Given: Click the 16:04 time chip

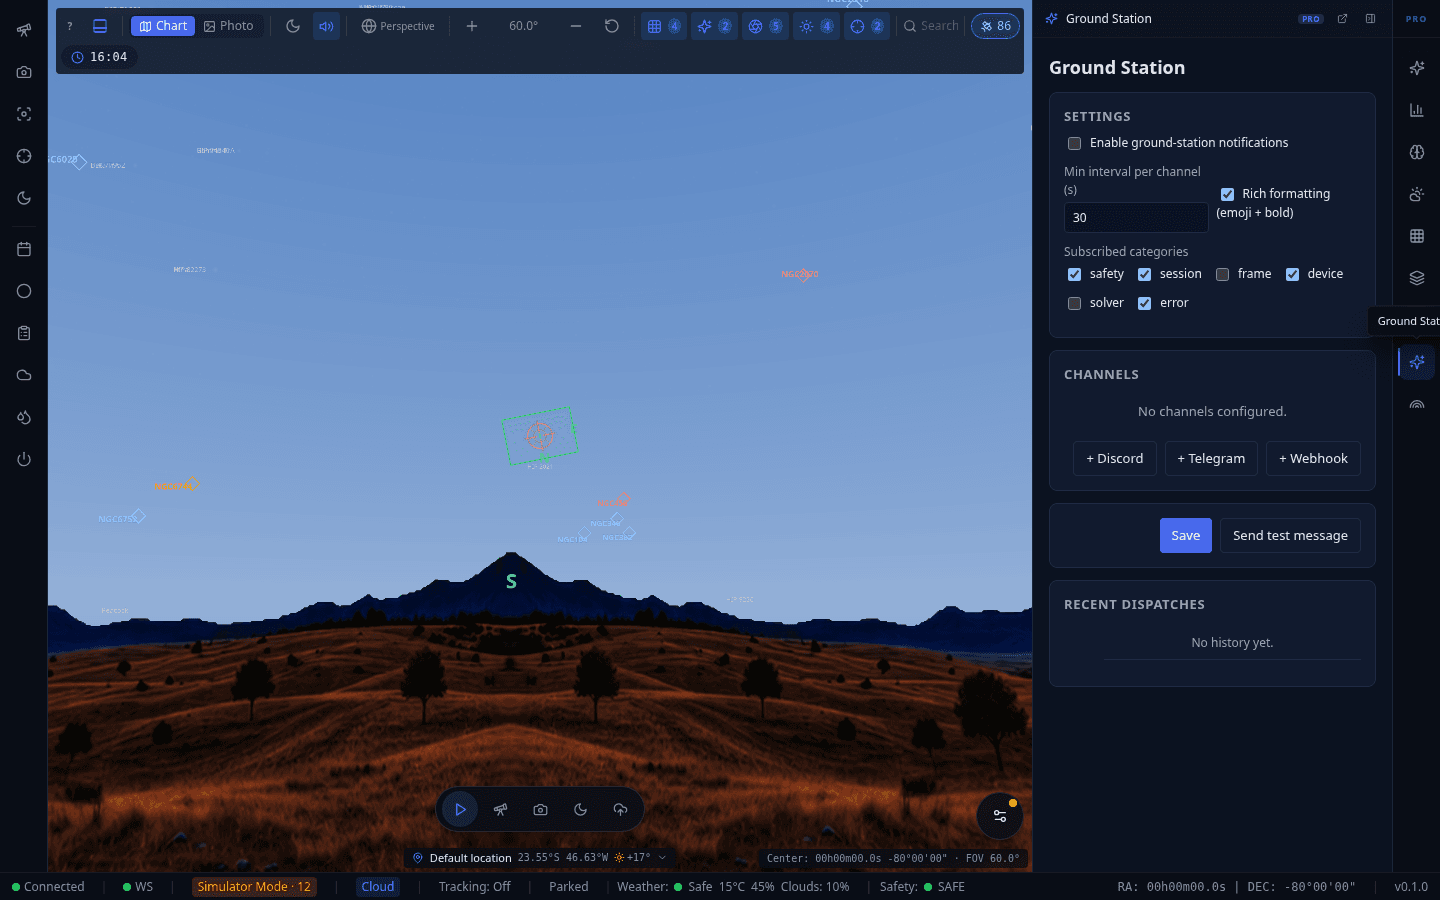Looking at the screenshot, I should coord(99,57).
